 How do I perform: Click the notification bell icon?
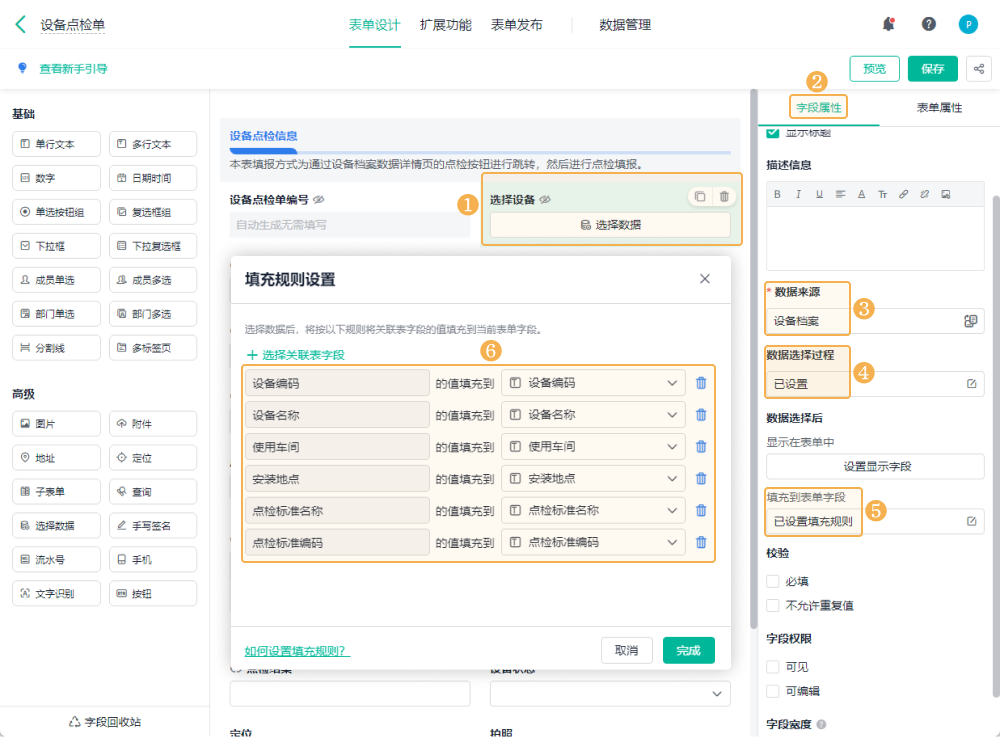tap(888, 25)
